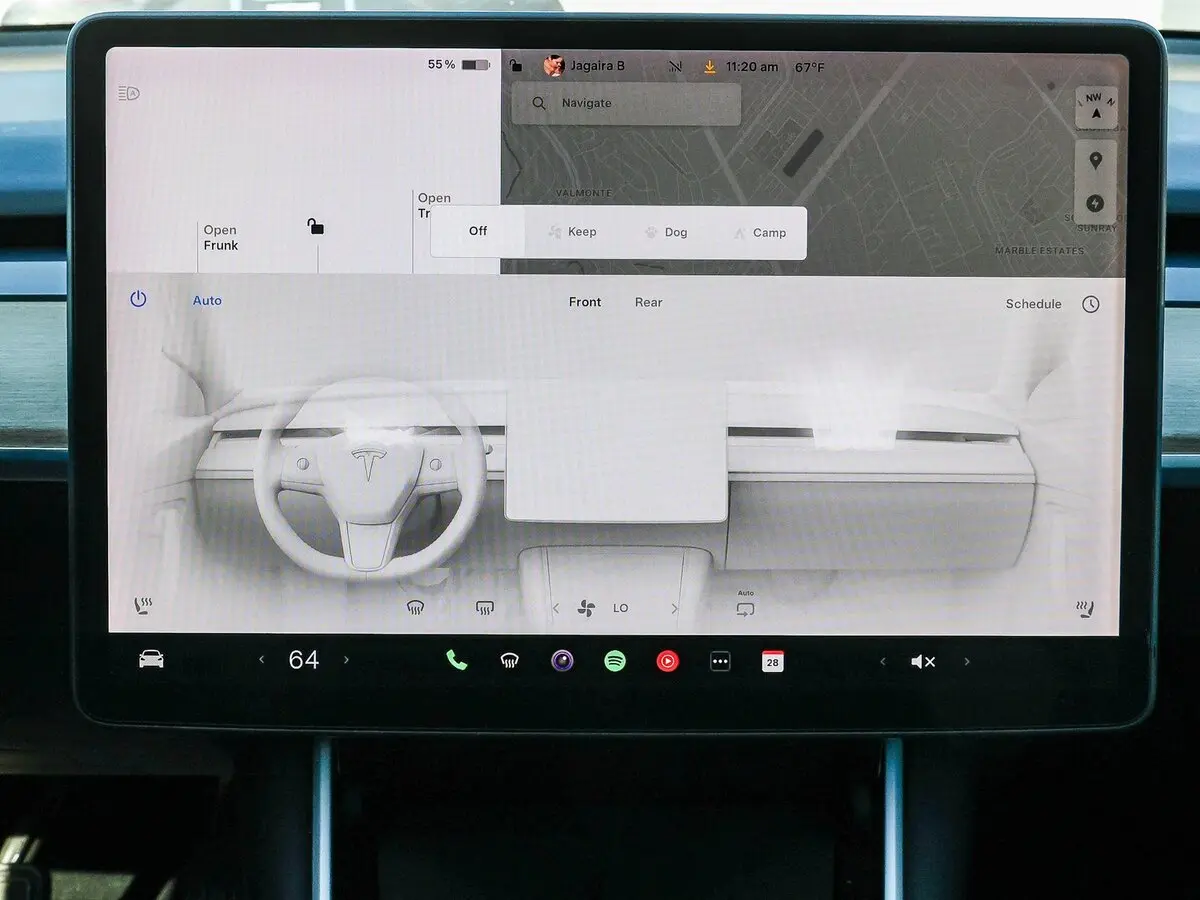Screen dimensions: 1200x900
Task: Toggle the driver seat heater
Action: 143,606
